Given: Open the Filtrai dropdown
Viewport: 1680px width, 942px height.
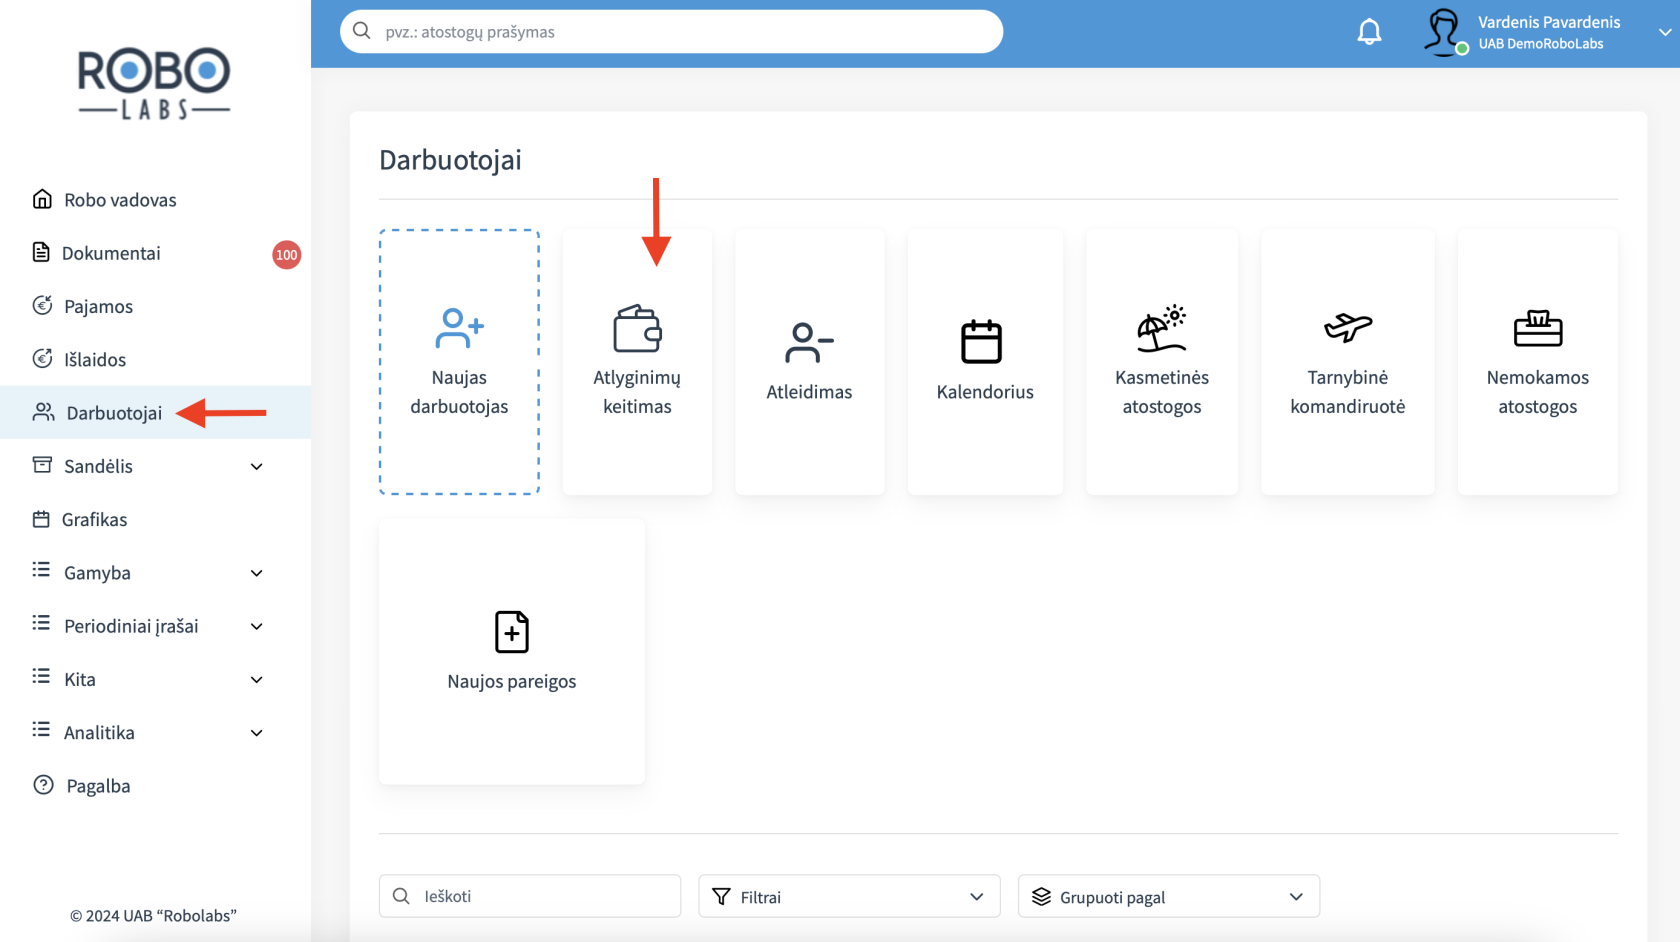Looking at the screenshot, I should pyautogui.click(x=849, y=896).
